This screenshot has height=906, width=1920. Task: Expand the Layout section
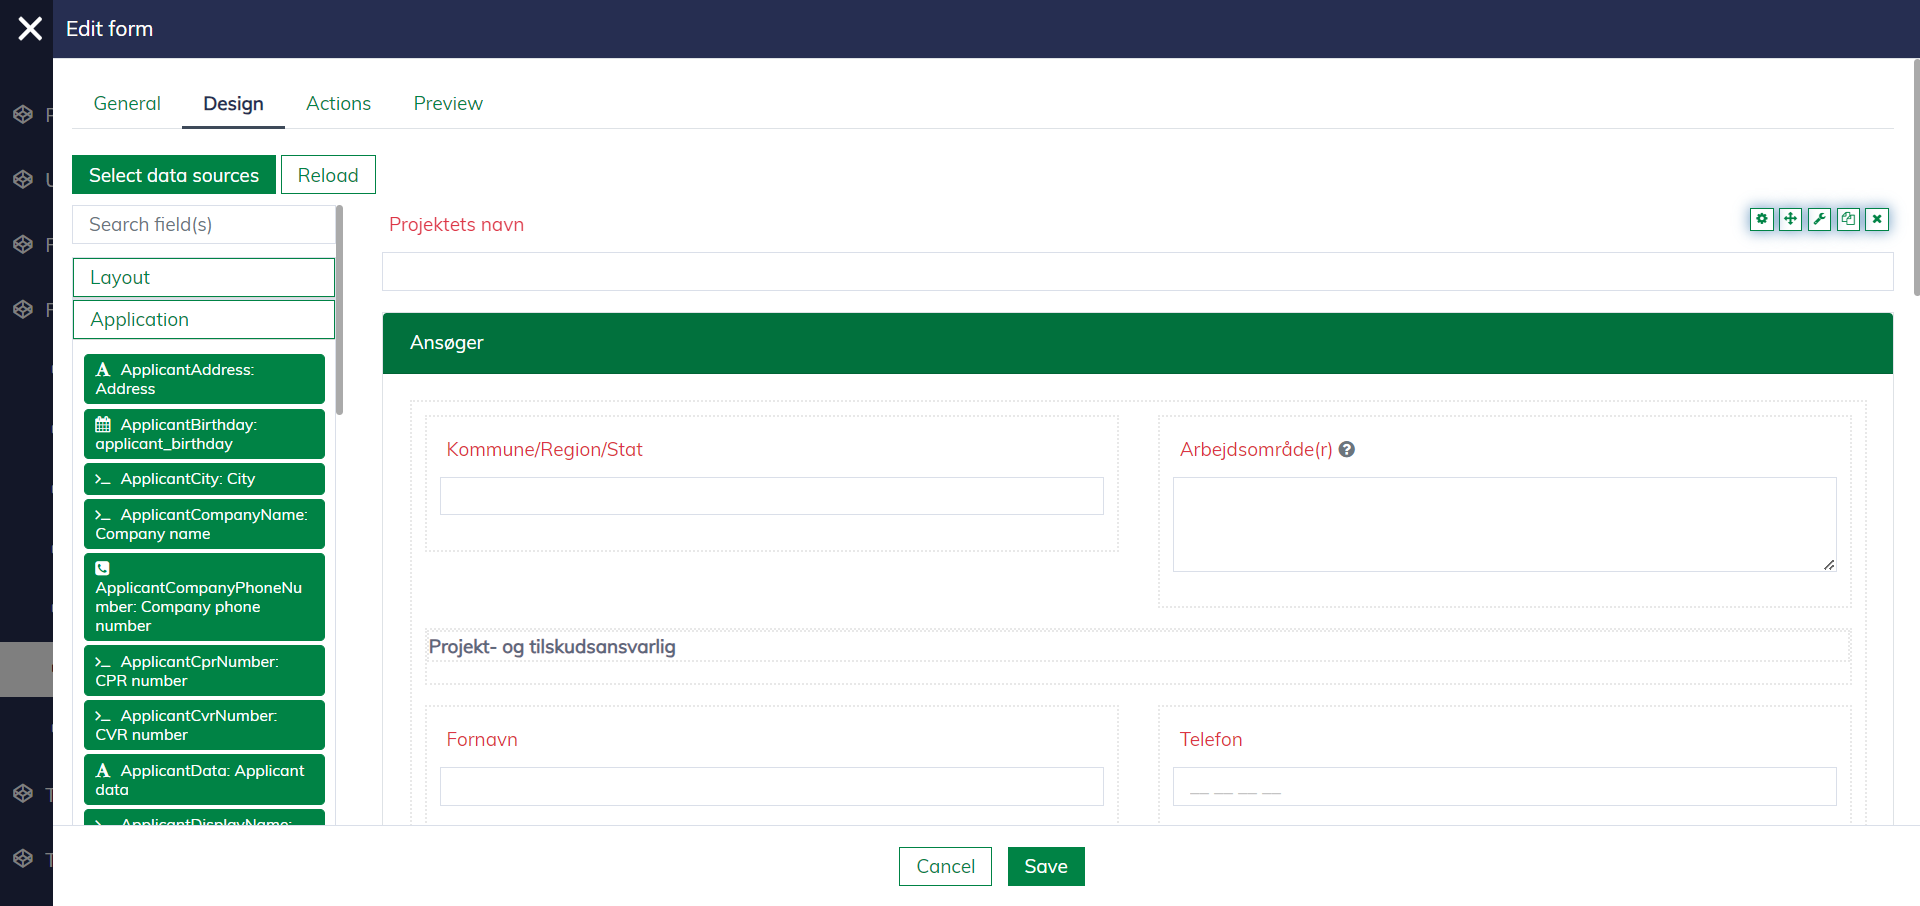tap(204, 278)
